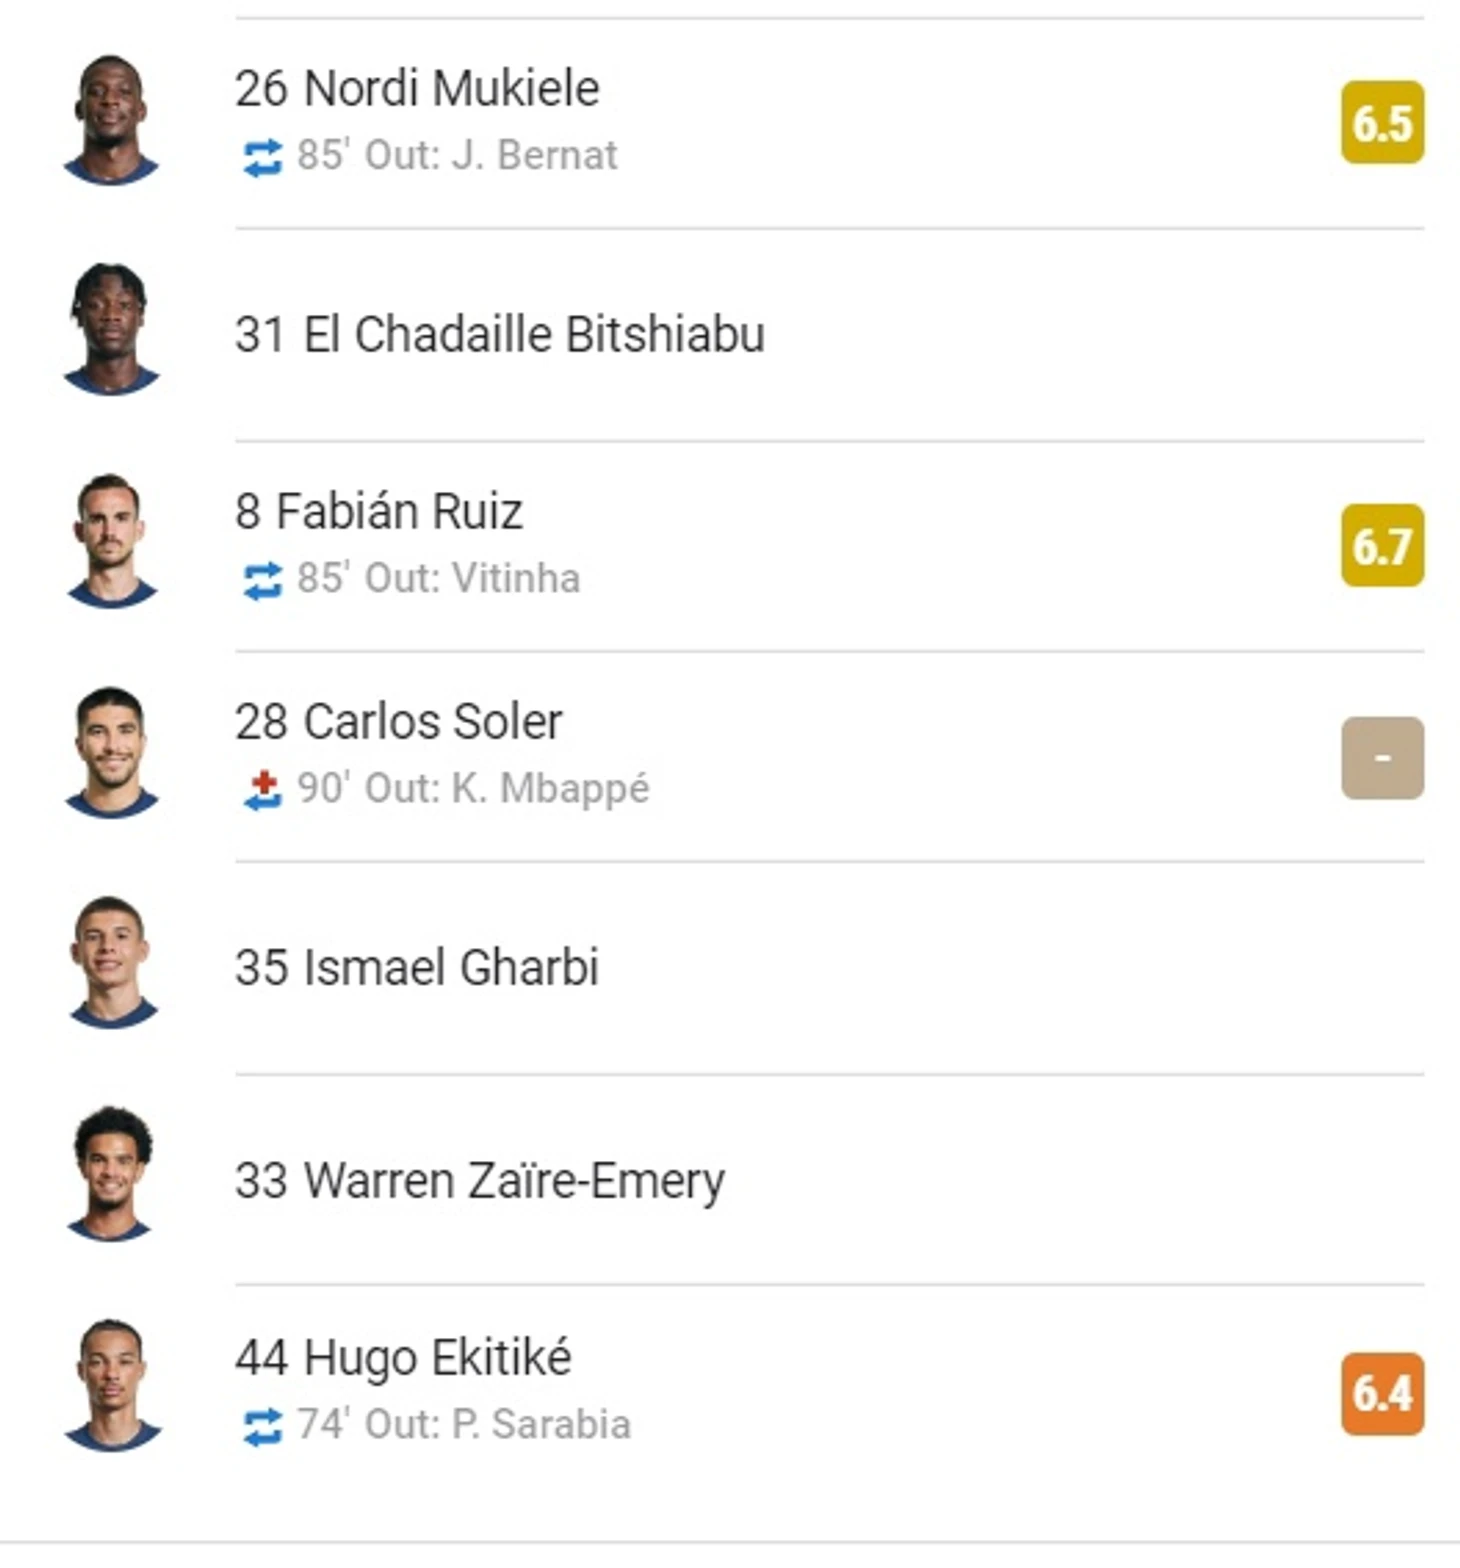Click the 28 Carlos Soler name

click(x=399, y=721)
